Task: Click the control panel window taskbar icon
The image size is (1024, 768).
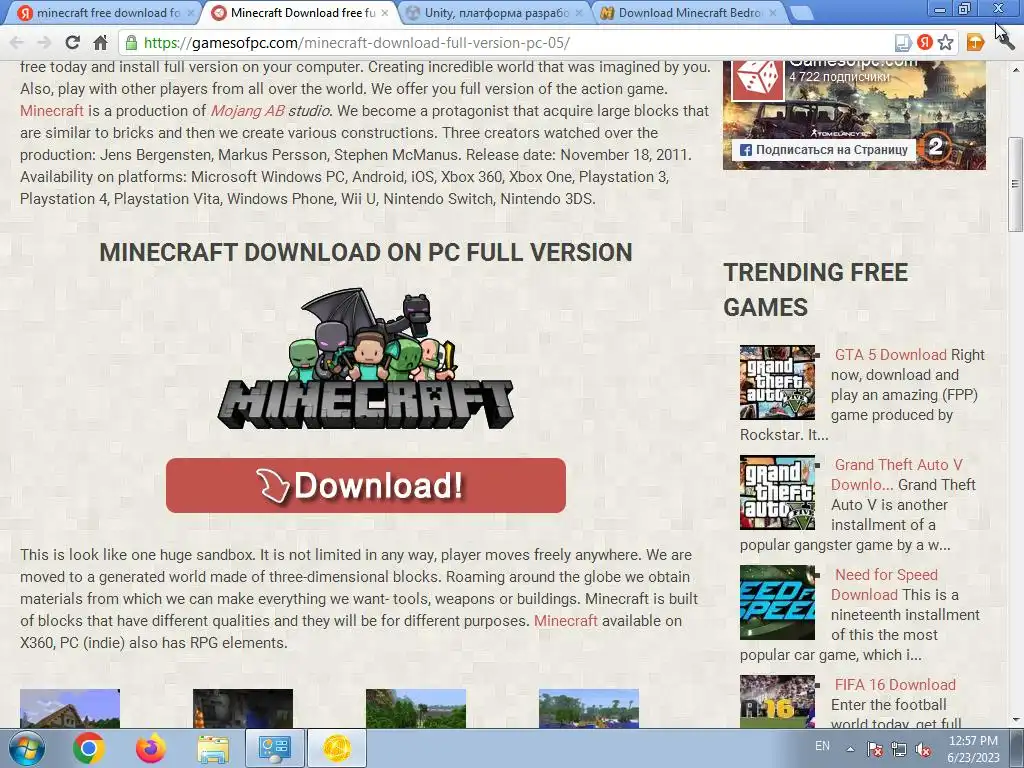Action: (275, 748)
